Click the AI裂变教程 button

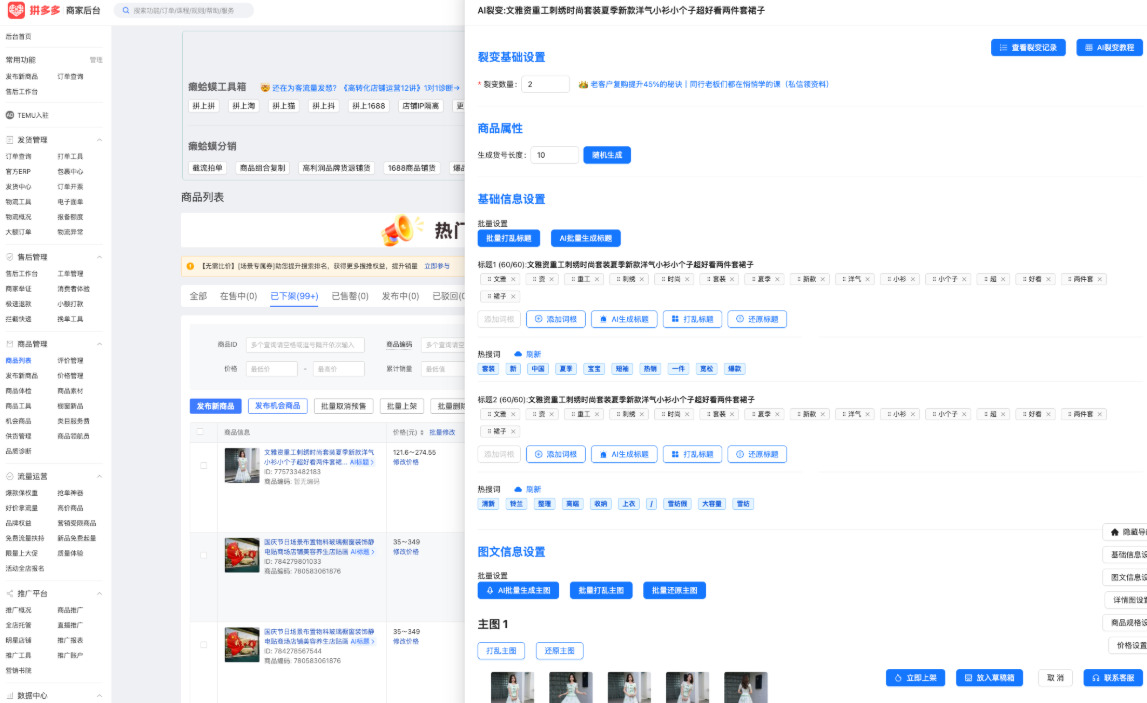pos(1109,48)
